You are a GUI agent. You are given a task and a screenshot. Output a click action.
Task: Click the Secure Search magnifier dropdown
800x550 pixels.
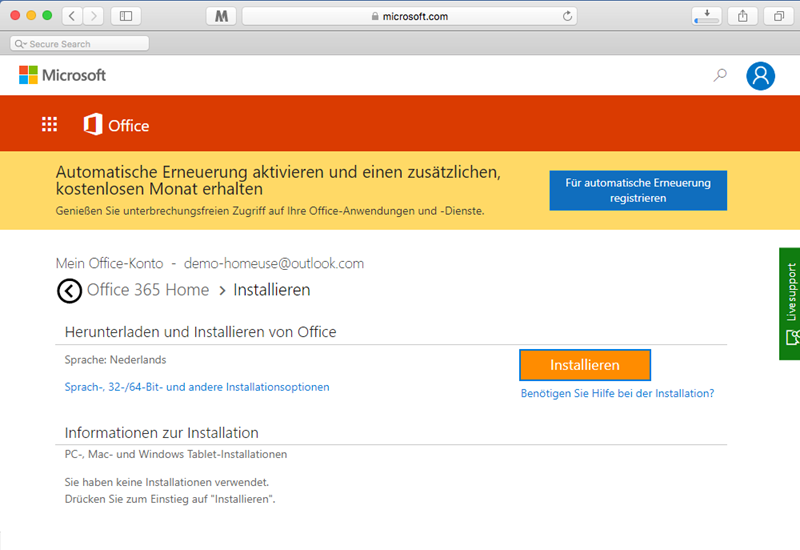click(x=20, y=44)
